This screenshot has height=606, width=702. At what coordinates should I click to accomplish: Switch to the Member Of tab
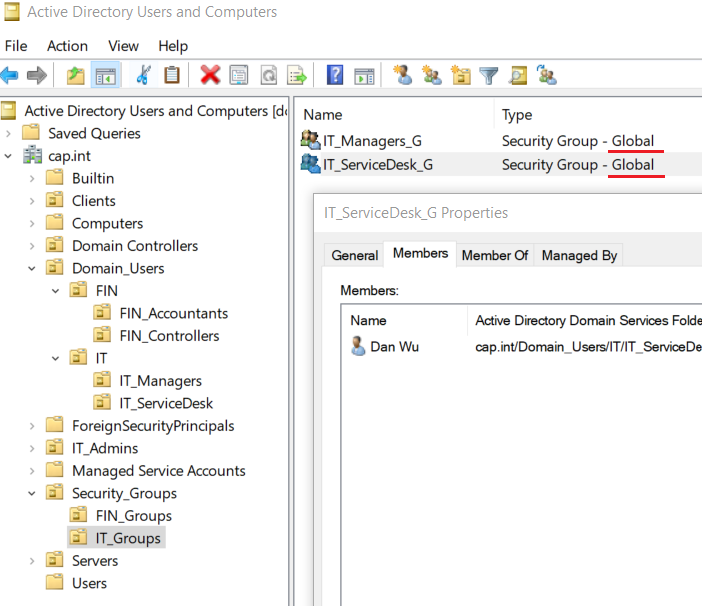tap(495, 255)
